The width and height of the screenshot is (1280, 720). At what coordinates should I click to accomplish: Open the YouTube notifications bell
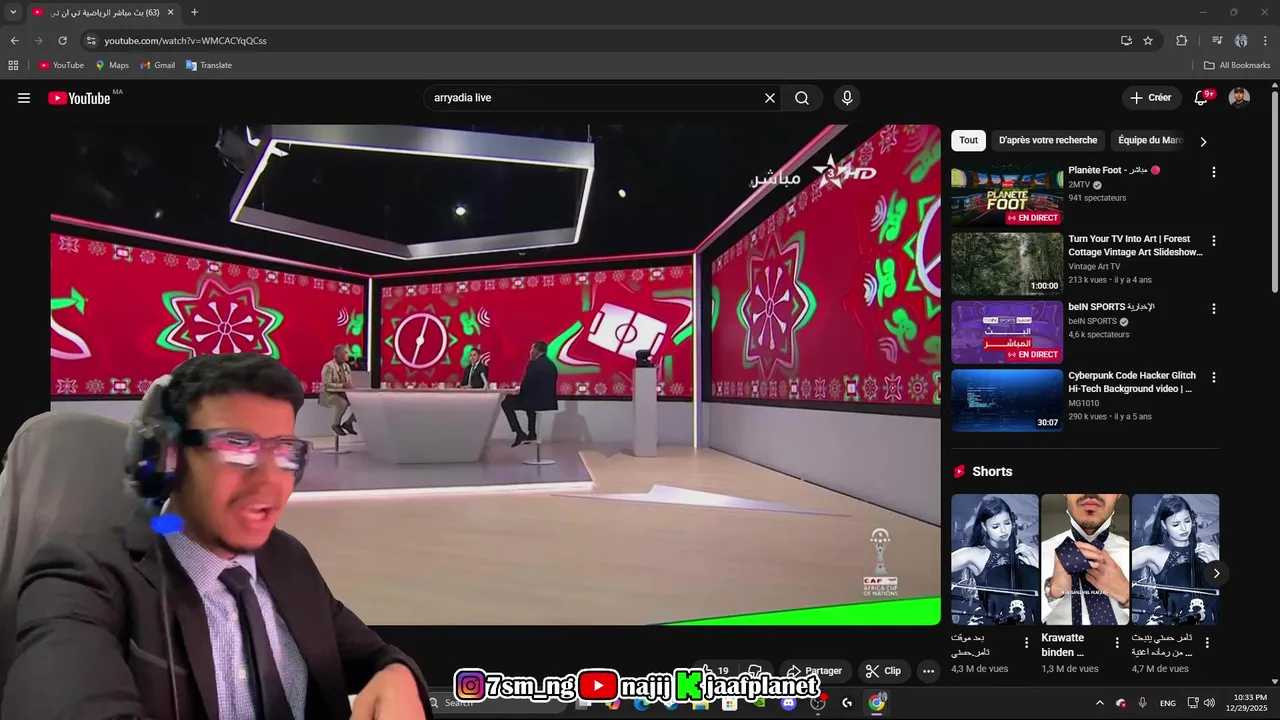(x=1201, y=98)
